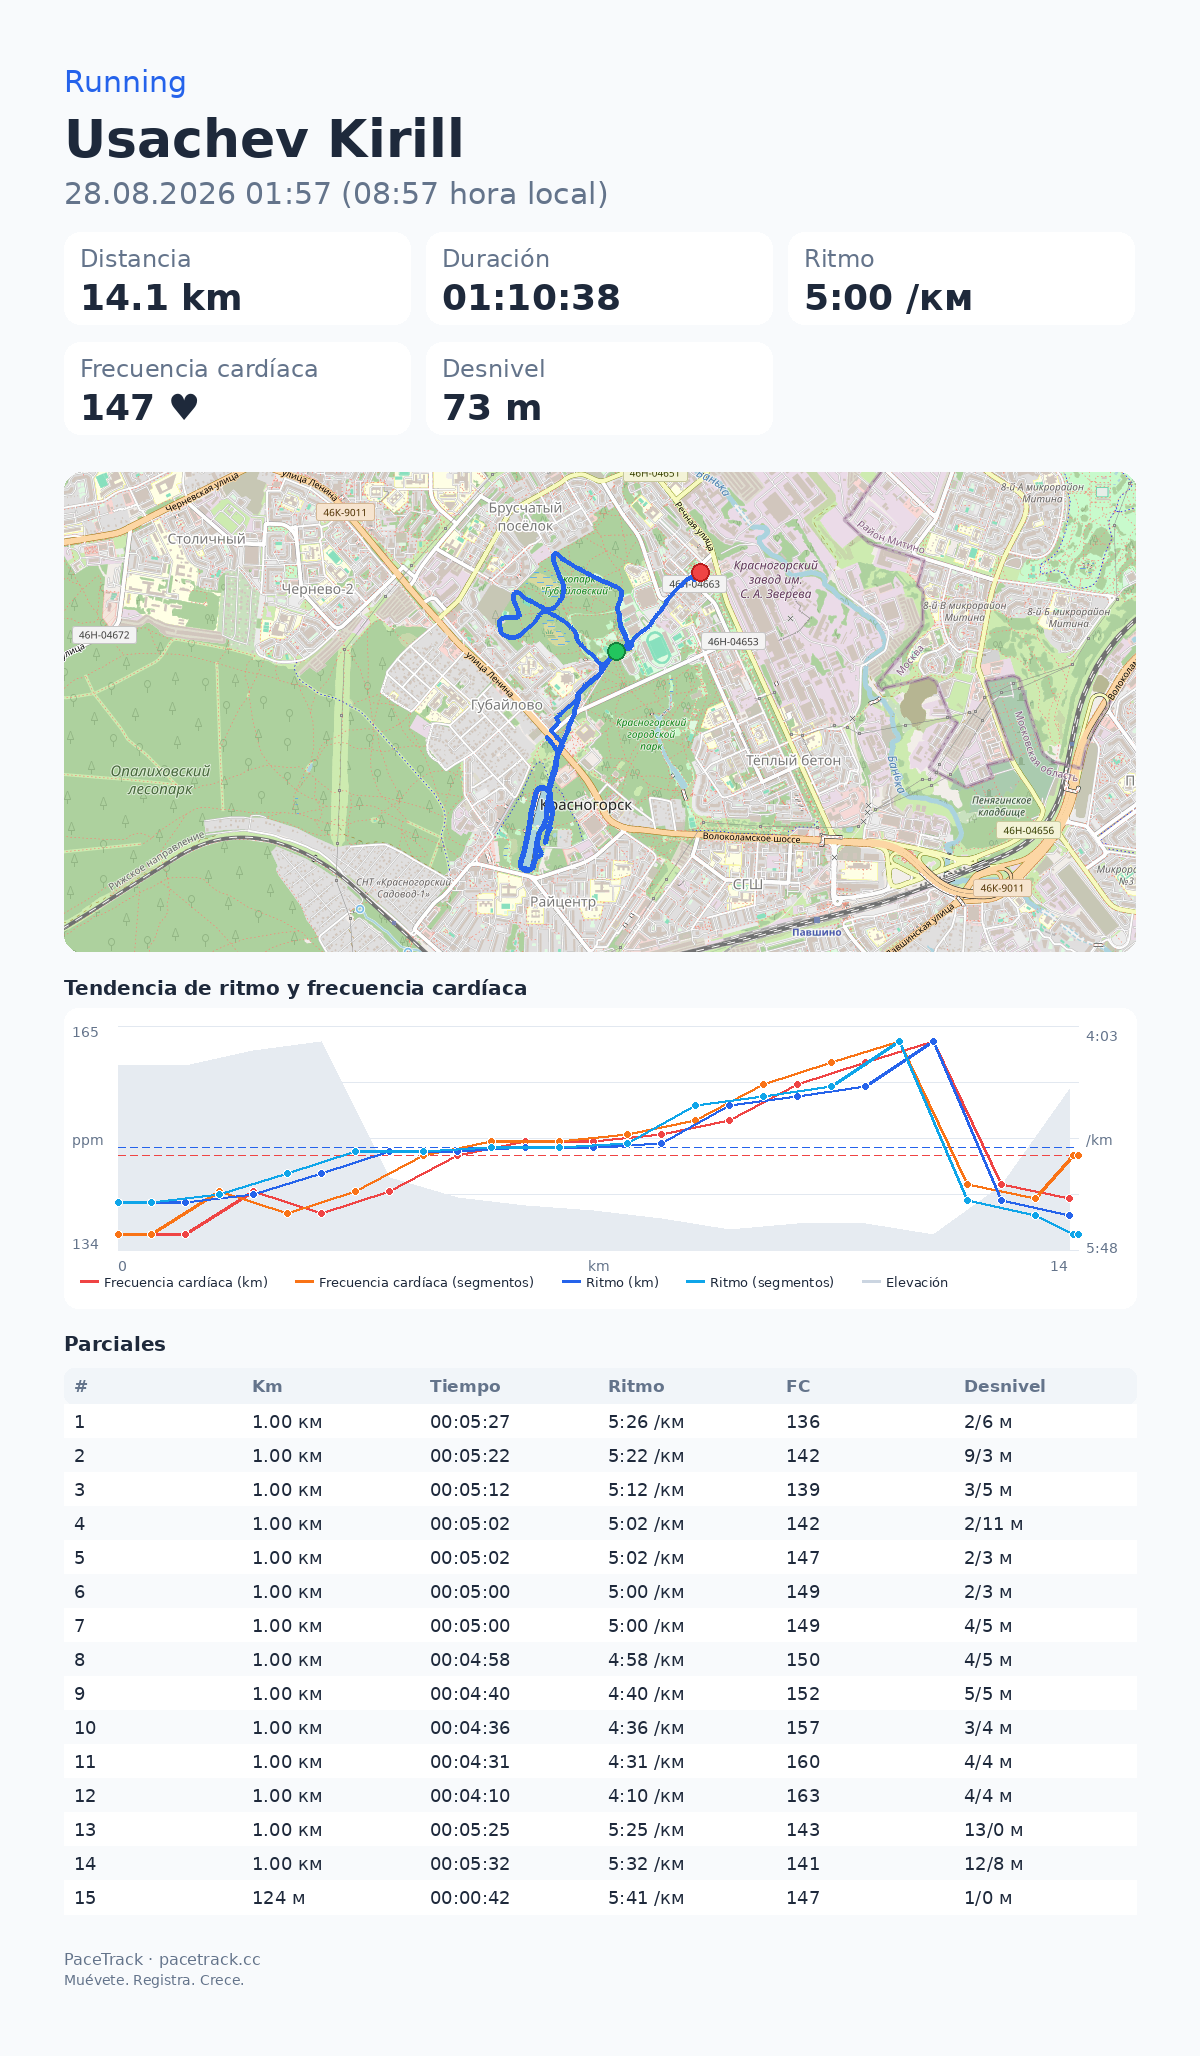
Task: Toggle the Frecuencia cardíaca (km) legend entry
Action: [x=174, y=1282]
